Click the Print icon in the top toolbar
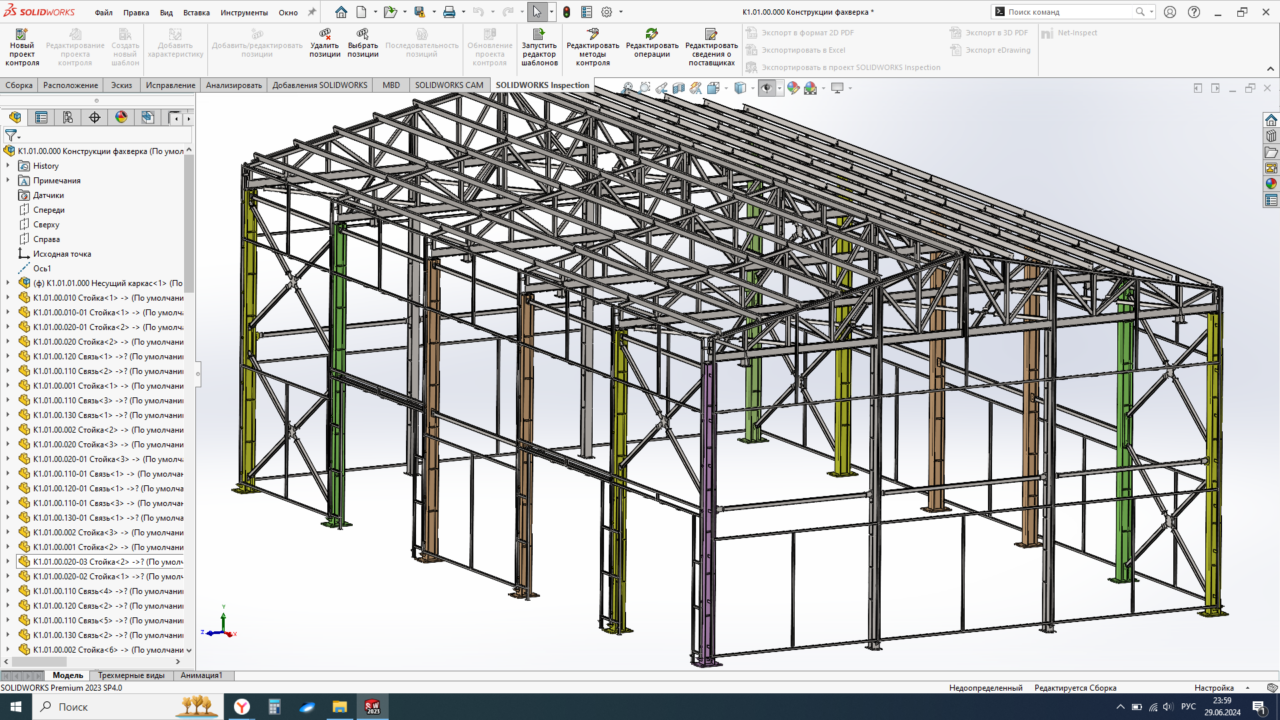Viewport: 1280px width, 720px height. pos(449,12)
